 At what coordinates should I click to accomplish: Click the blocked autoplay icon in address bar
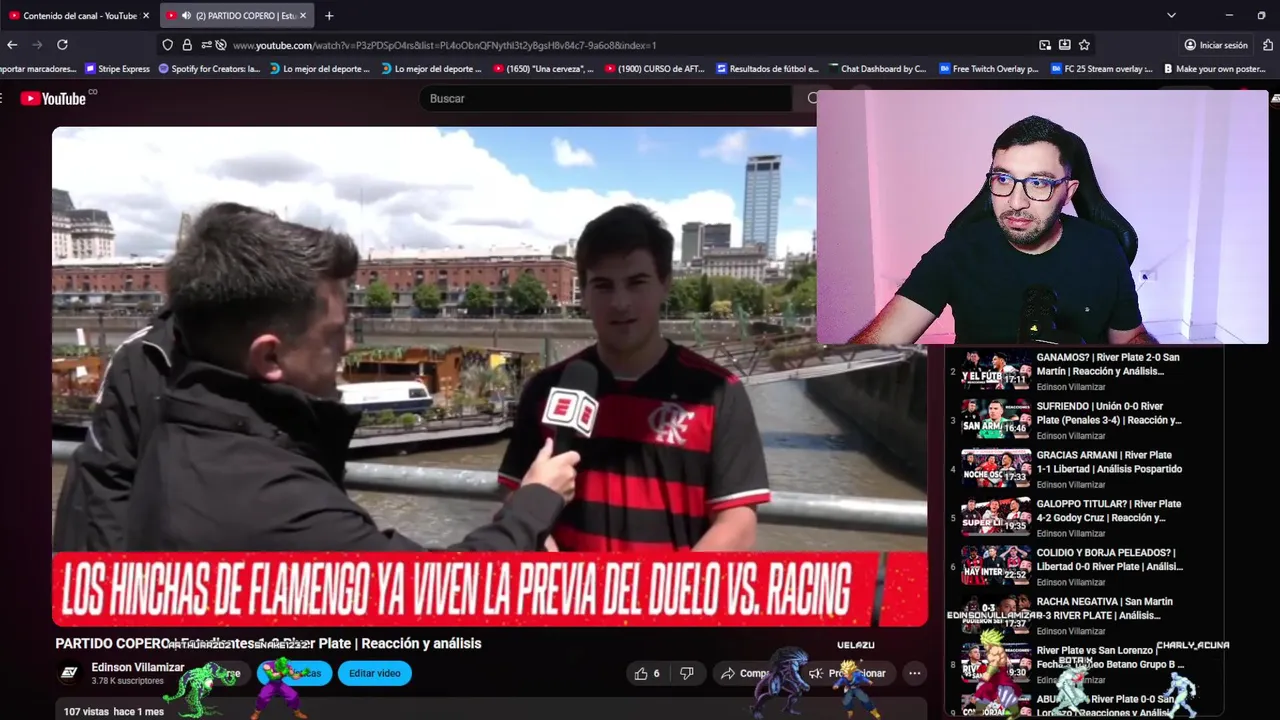(x=221, y=45)
